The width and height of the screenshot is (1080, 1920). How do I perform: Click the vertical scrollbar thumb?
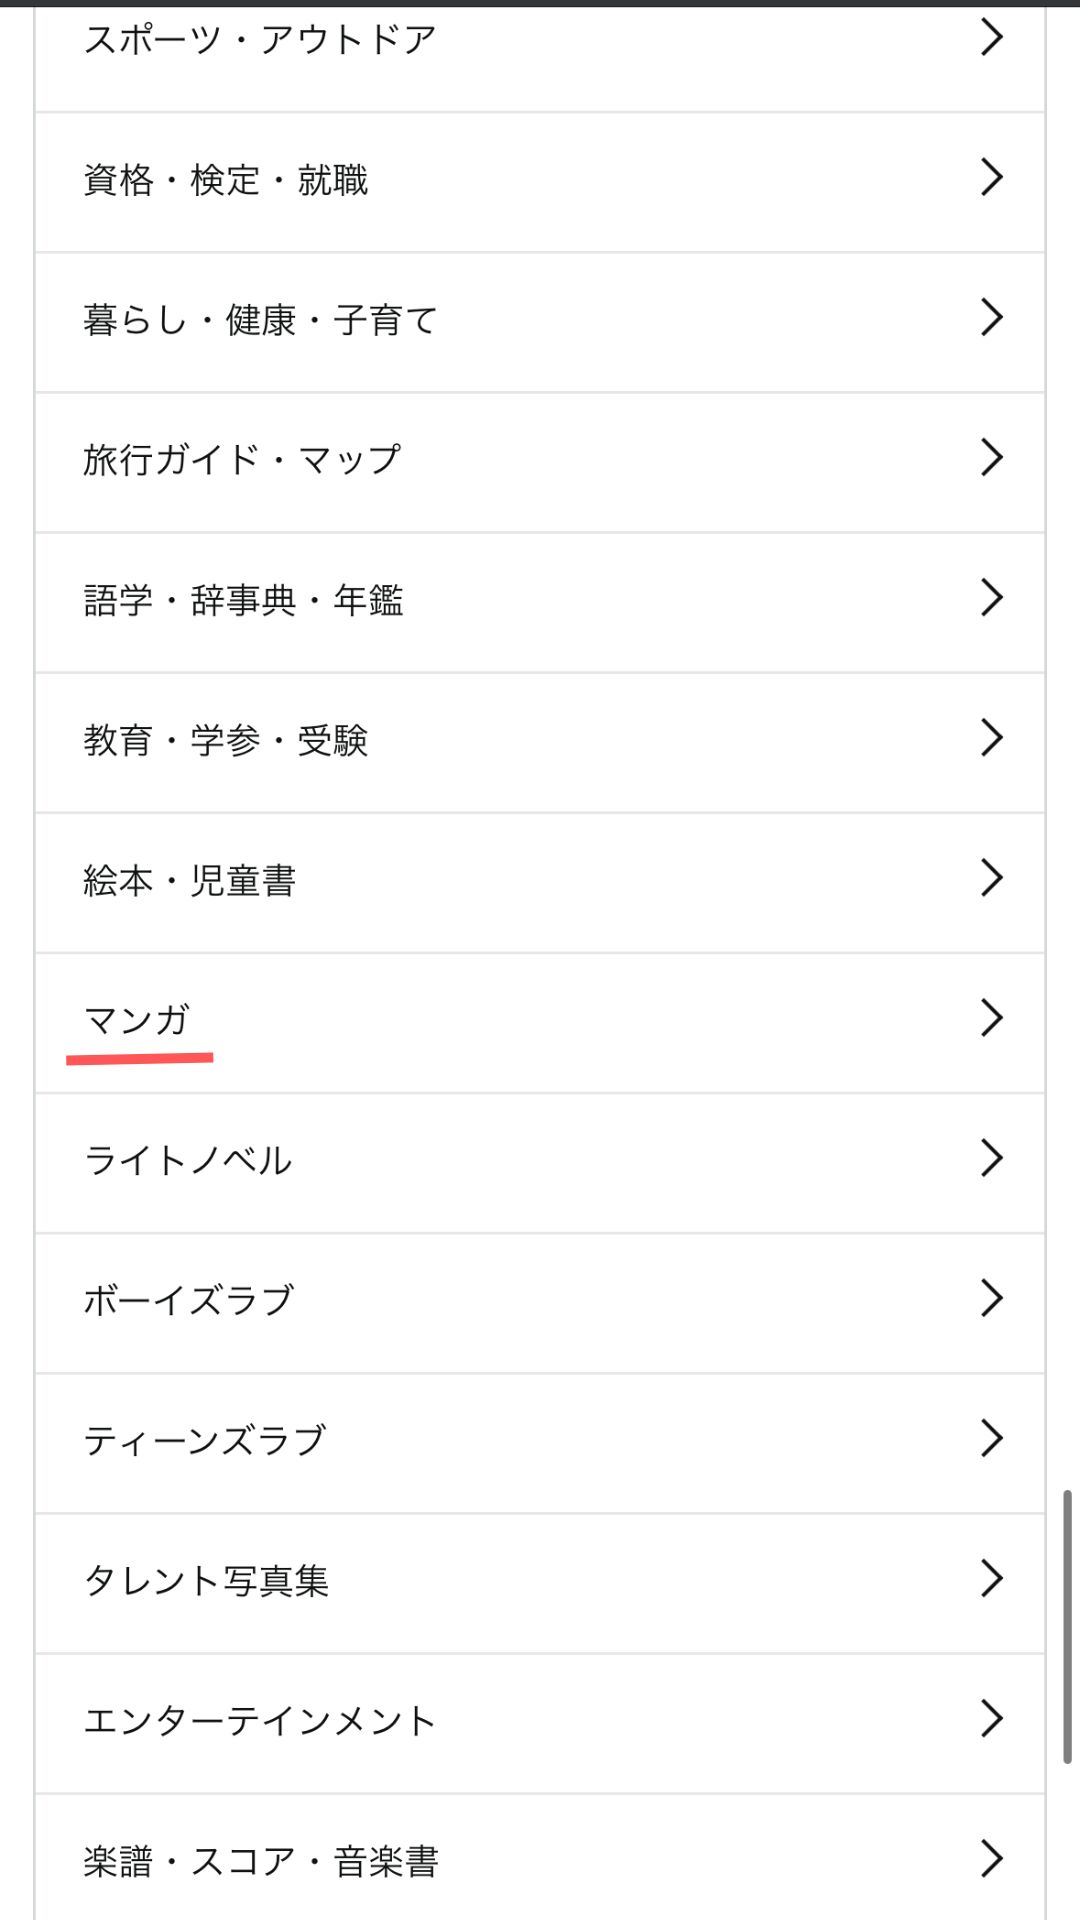click(x=1067, y=1627)
